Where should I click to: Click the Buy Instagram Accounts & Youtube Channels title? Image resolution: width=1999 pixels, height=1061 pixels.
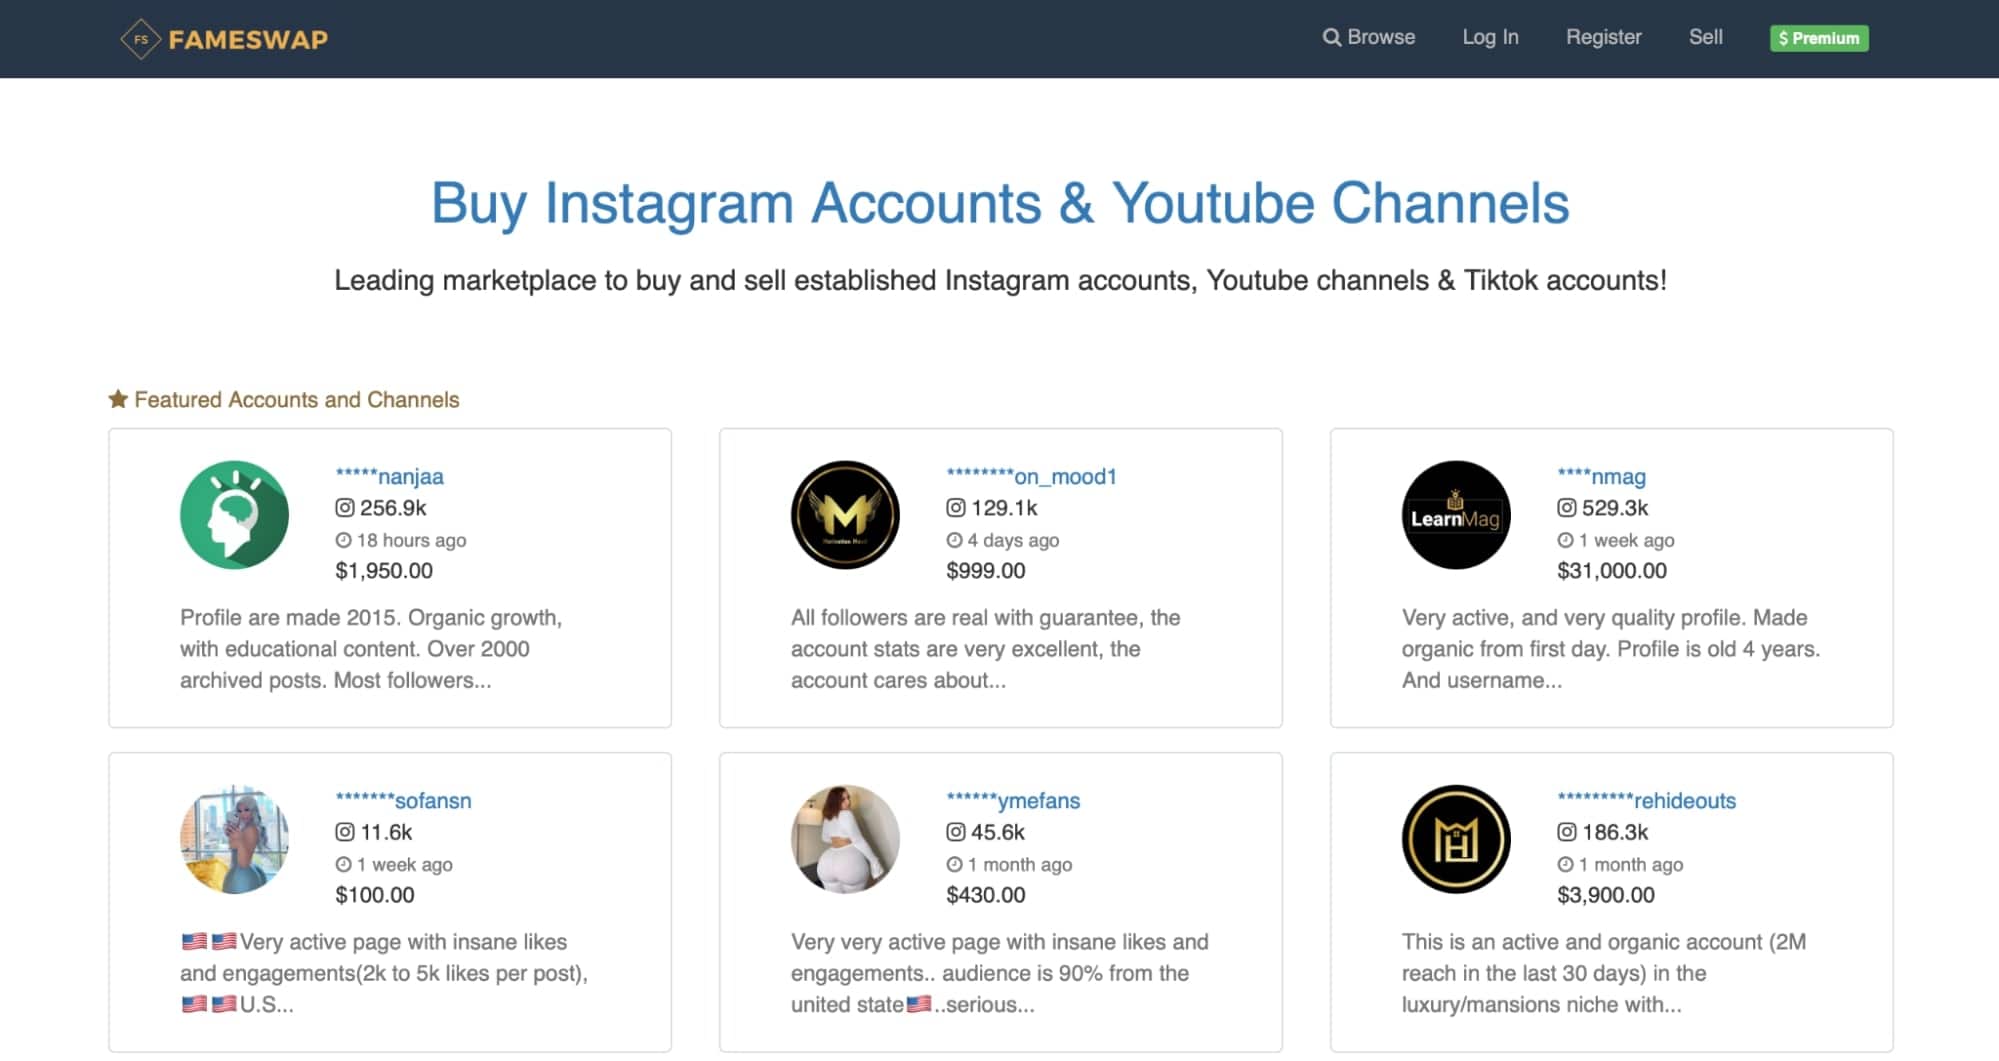tap(1000, 203)
